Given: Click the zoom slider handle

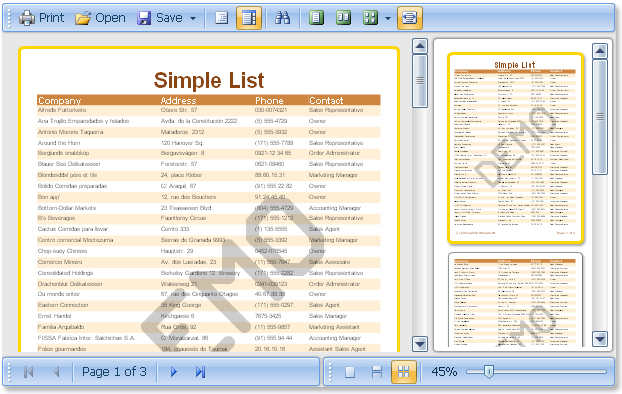Looking at the screenshot, I should pos(489,372).
